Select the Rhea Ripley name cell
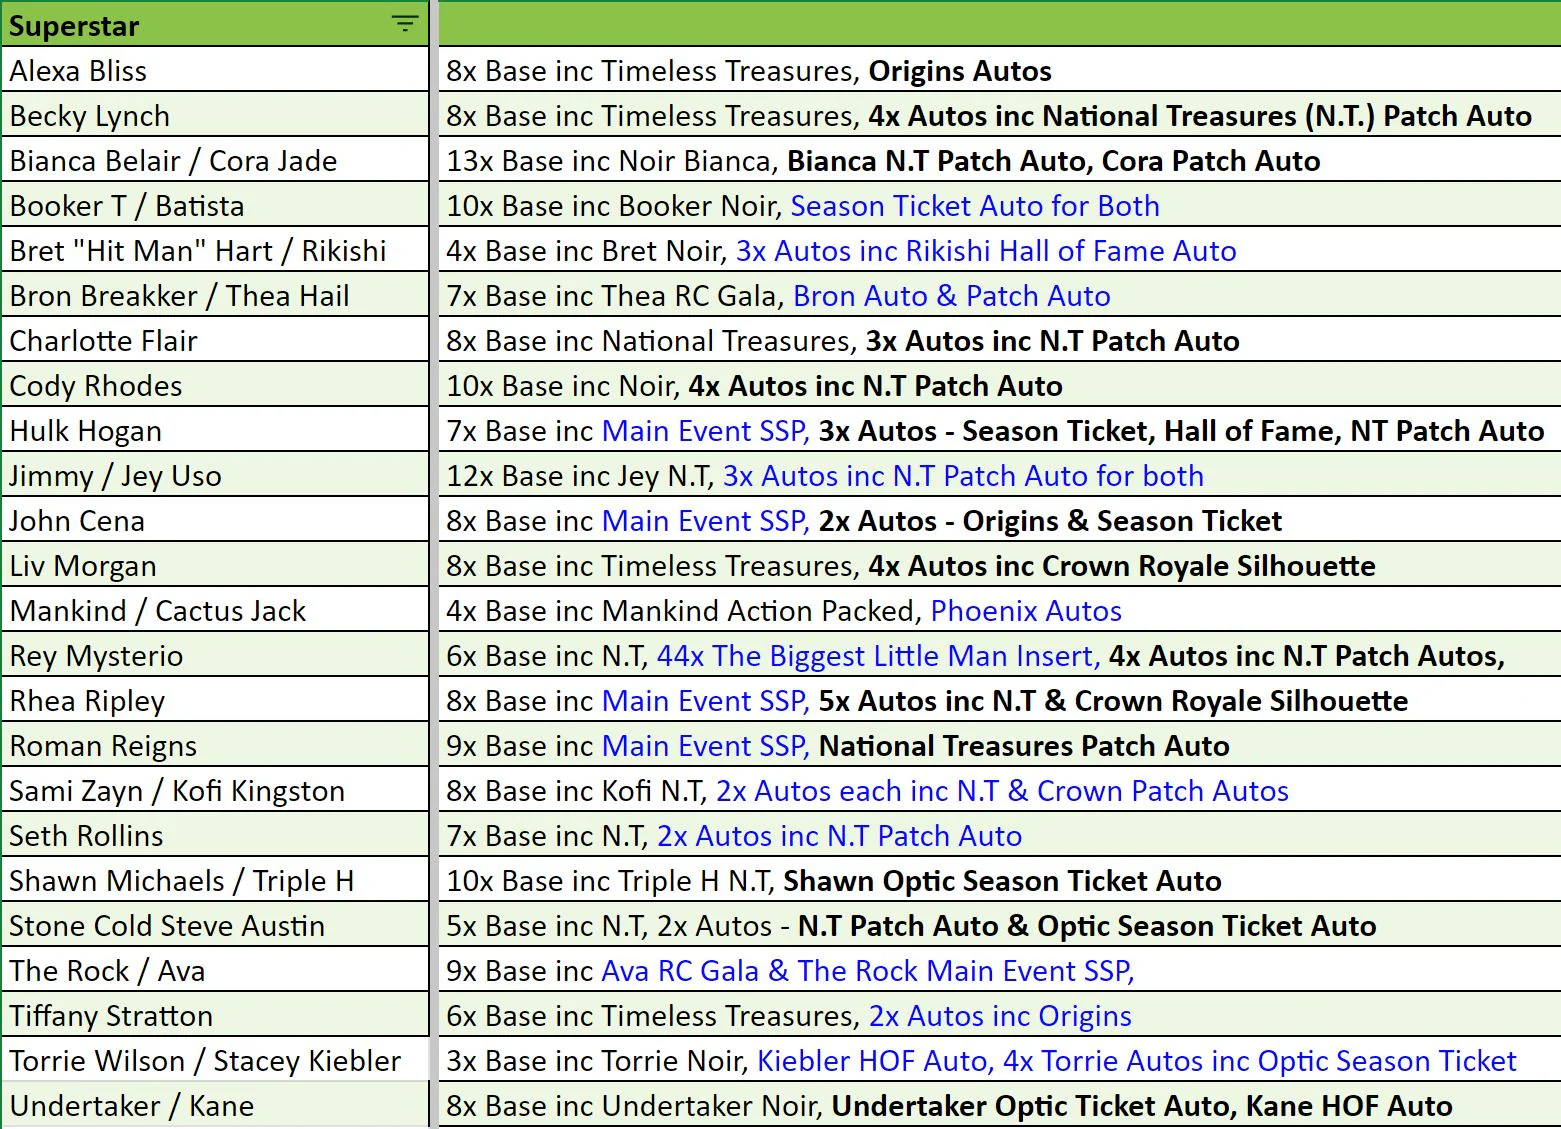Image resolution: width=1561 pixels, height=1129 pixels. (215, 700)
